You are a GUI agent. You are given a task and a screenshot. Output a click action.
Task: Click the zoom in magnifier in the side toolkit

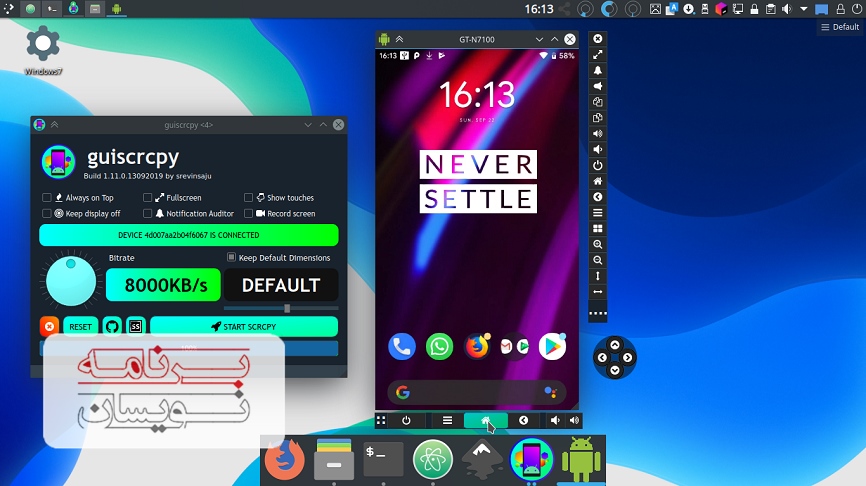click(598, 244)
